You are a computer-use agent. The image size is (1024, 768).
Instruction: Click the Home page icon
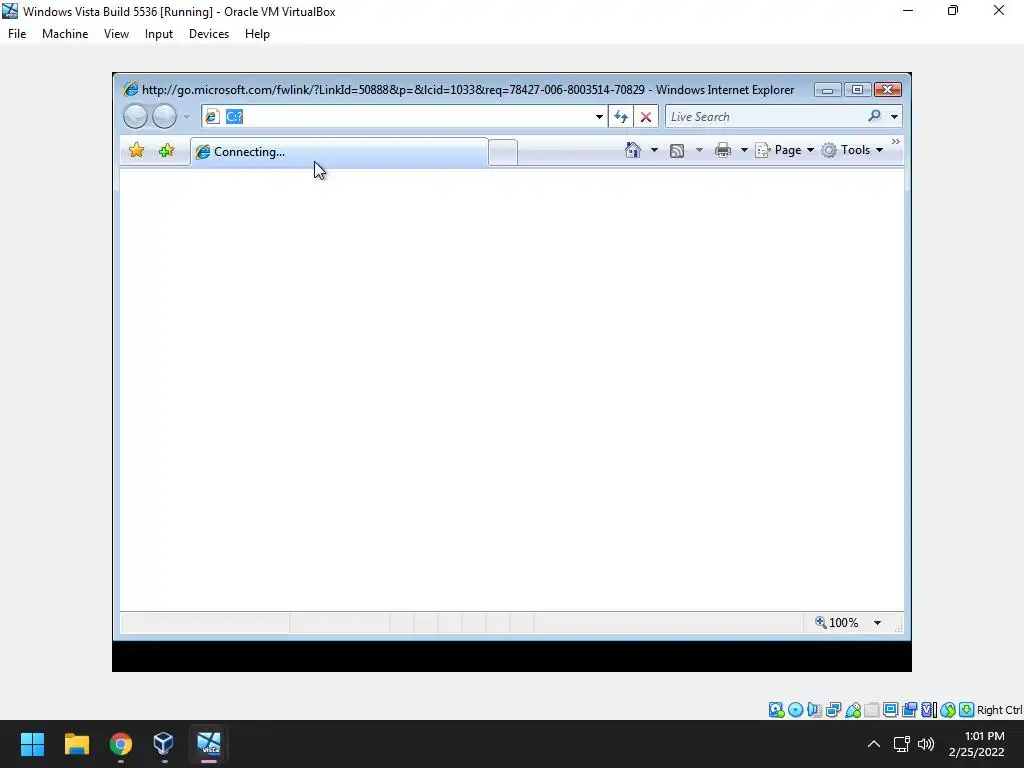click(633, 150)
